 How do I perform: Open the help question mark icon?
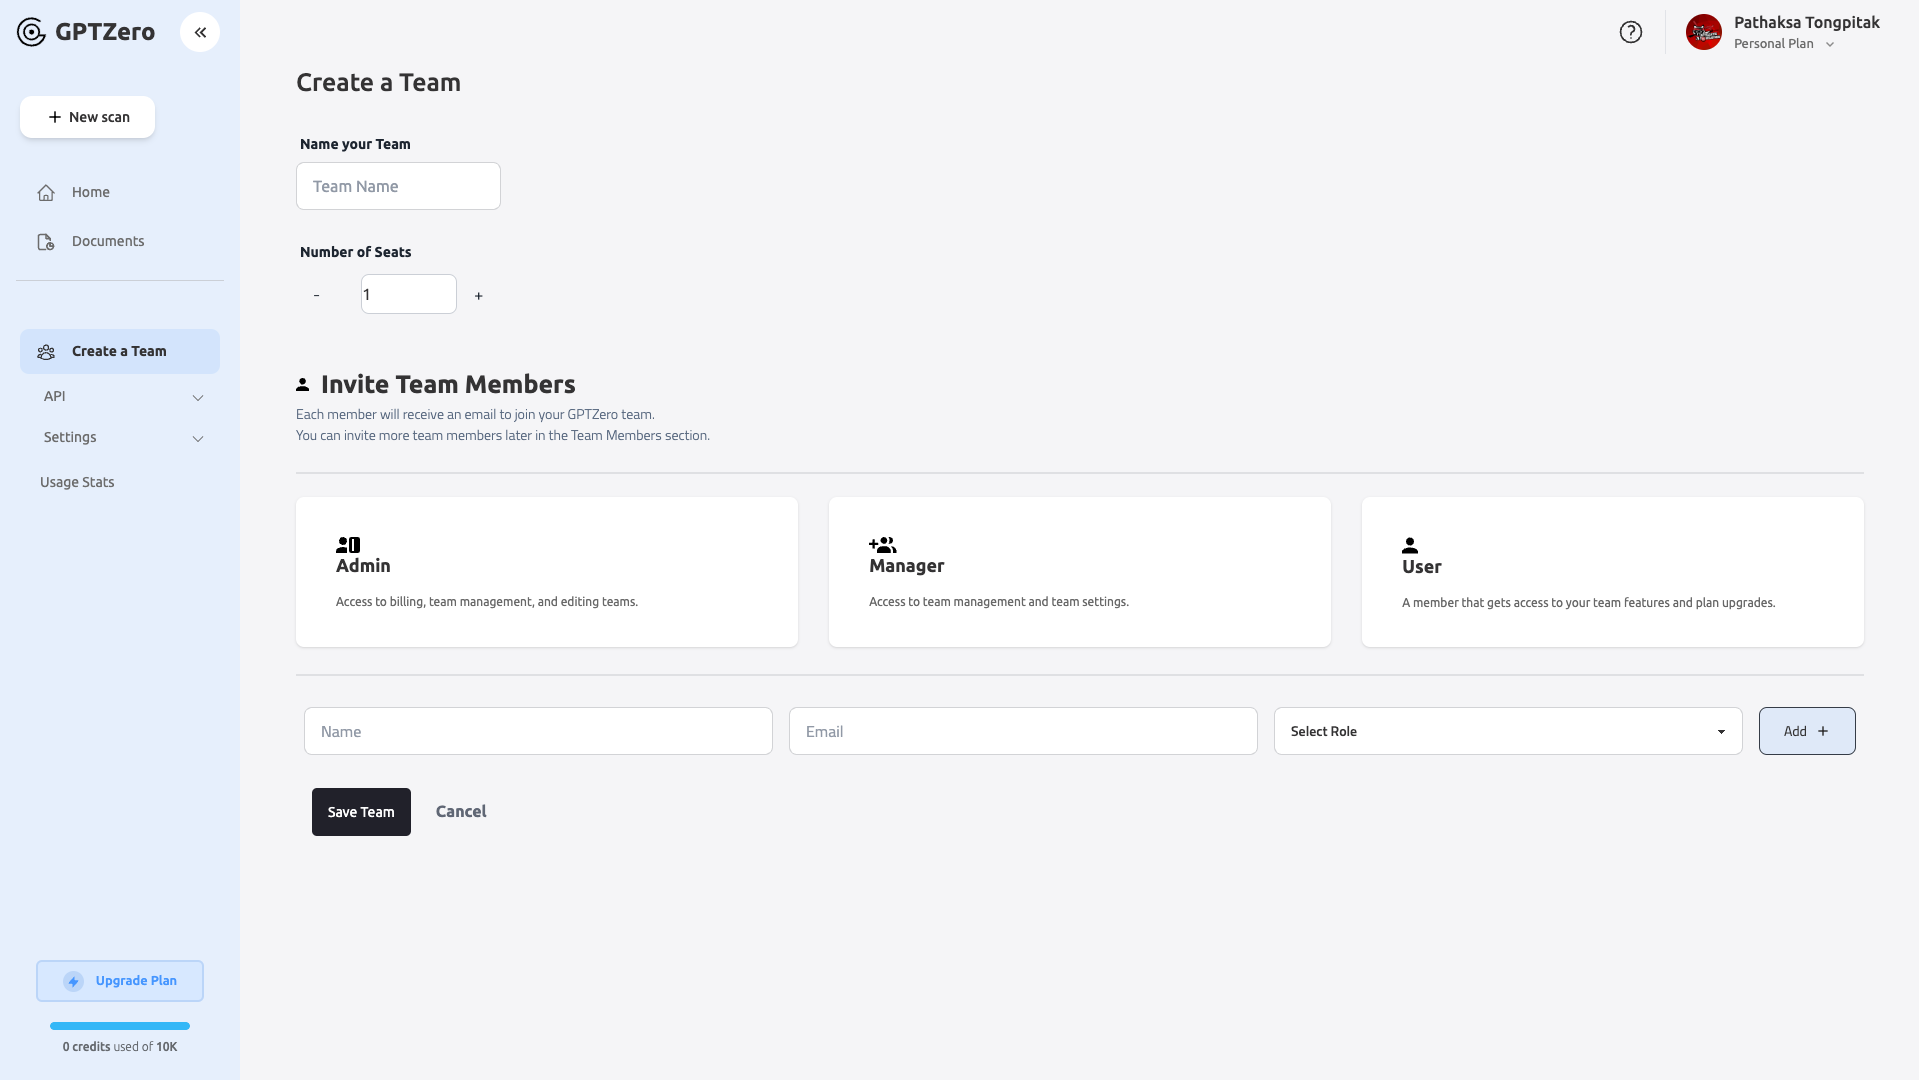(x=1630, y=32)
